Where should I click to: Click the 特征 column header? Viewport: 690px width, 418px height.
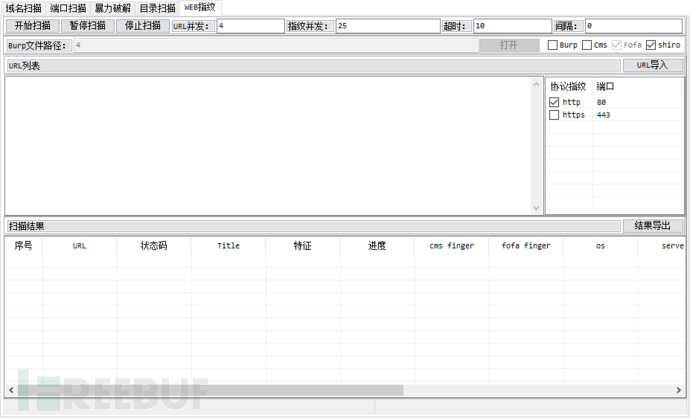(x=302, y=246)
